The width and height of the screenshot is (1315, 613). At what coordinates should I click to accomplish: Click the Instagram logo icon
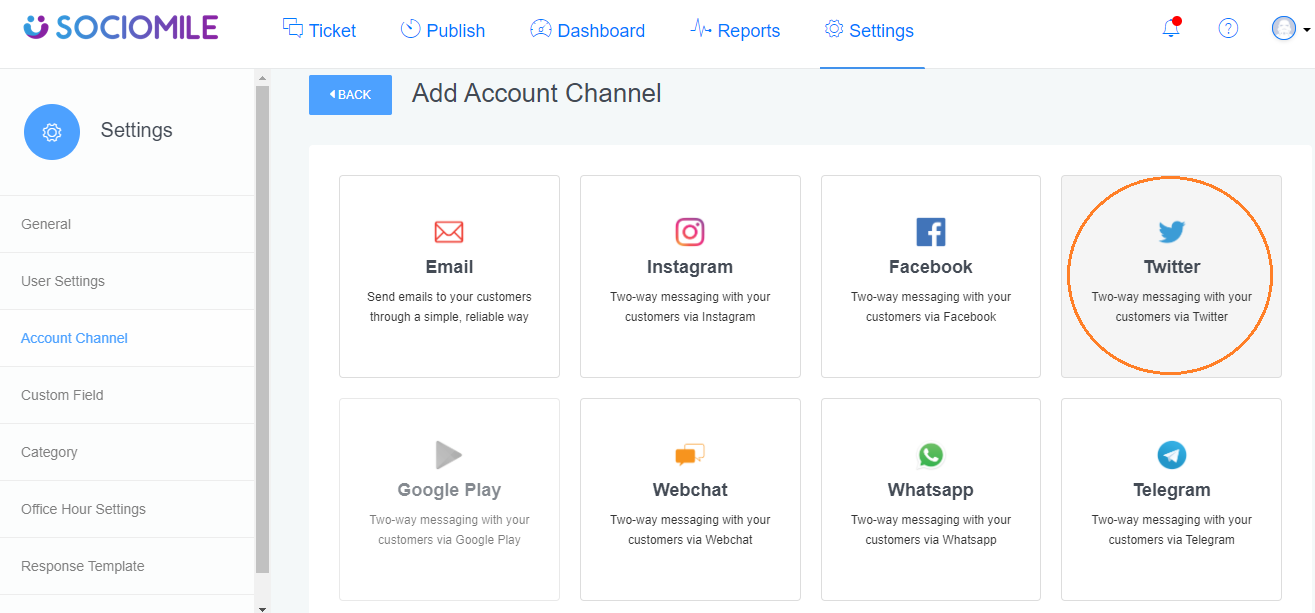[x=690, y=232]
